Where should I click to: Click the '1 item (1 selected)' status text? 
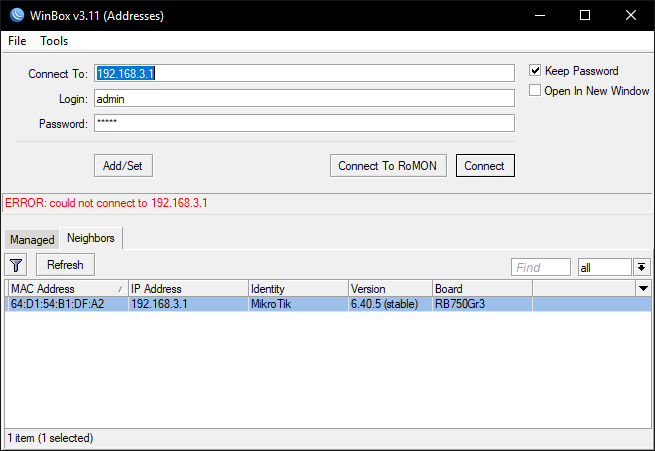[x=50, y=438]
